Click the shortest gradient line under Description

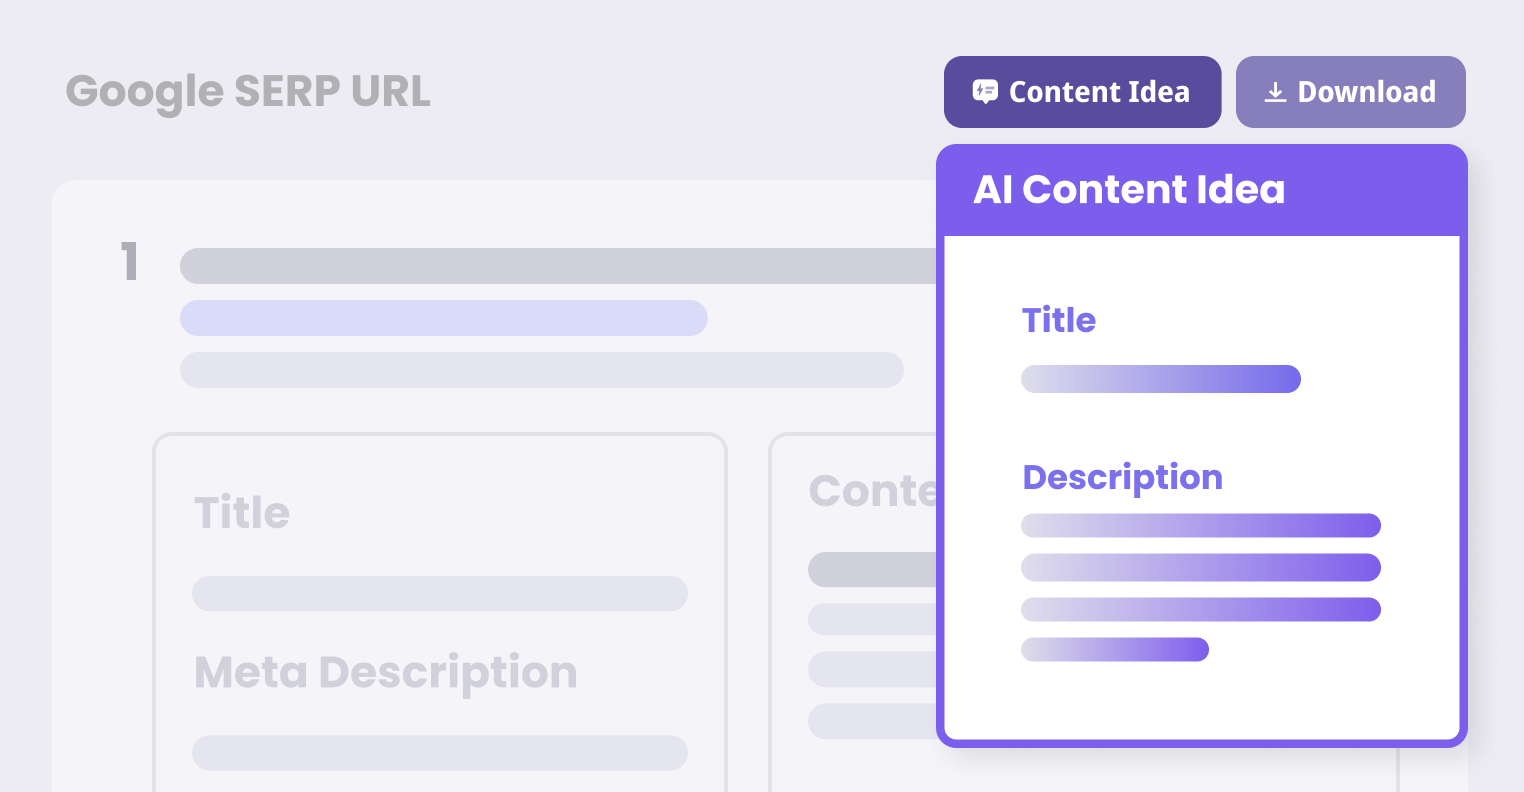pos(1114,650)
